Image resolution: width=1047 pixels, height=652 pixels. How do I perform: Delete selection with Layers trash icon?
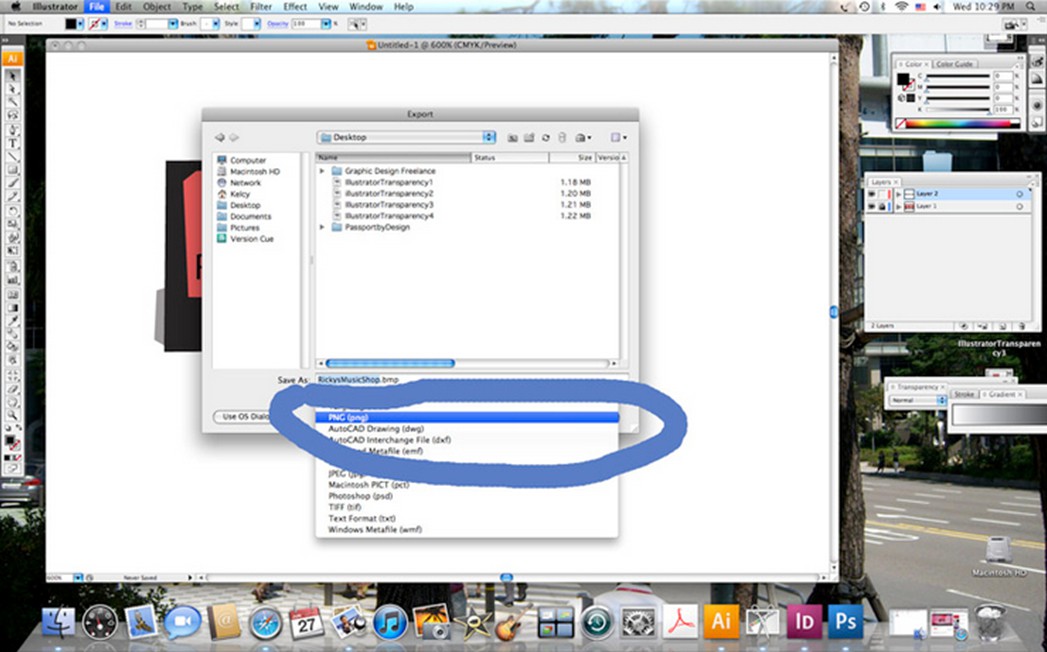tap(1022, 326)
